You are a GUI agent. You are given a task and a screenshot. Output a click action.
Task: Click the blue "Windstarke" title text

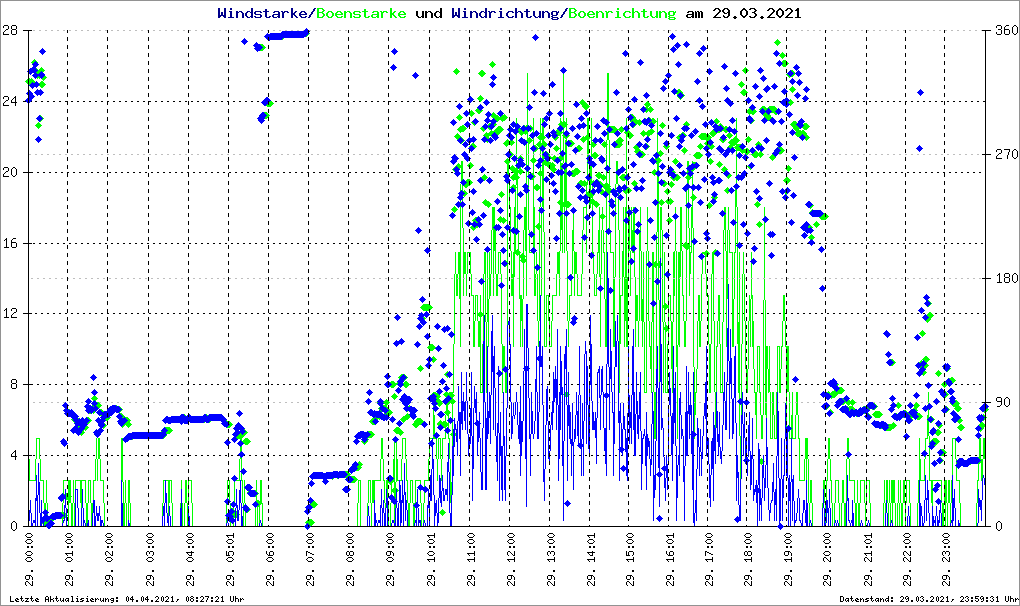click(x=264, y=14)
